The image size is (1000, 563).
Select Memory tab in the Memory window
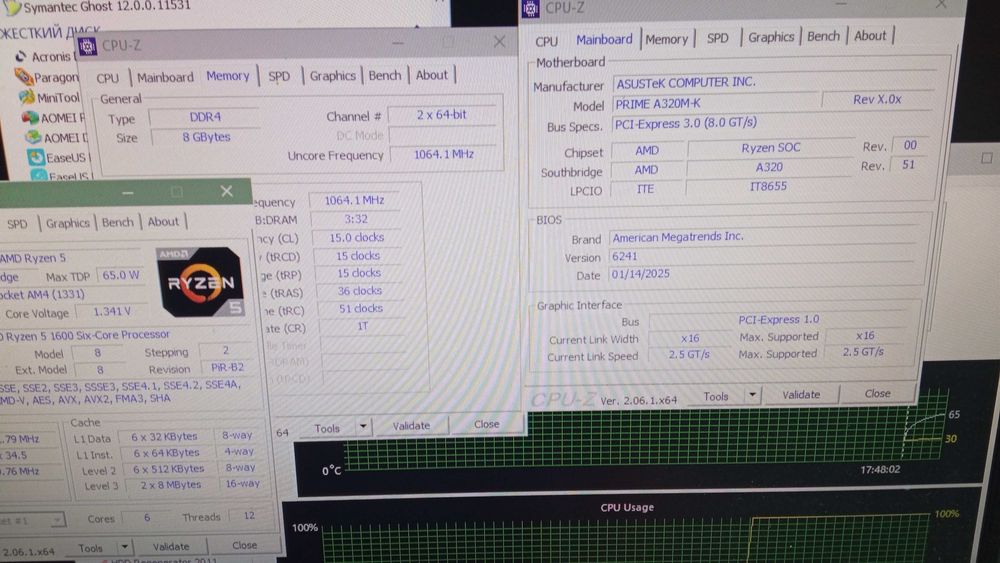tap(228, 76)
